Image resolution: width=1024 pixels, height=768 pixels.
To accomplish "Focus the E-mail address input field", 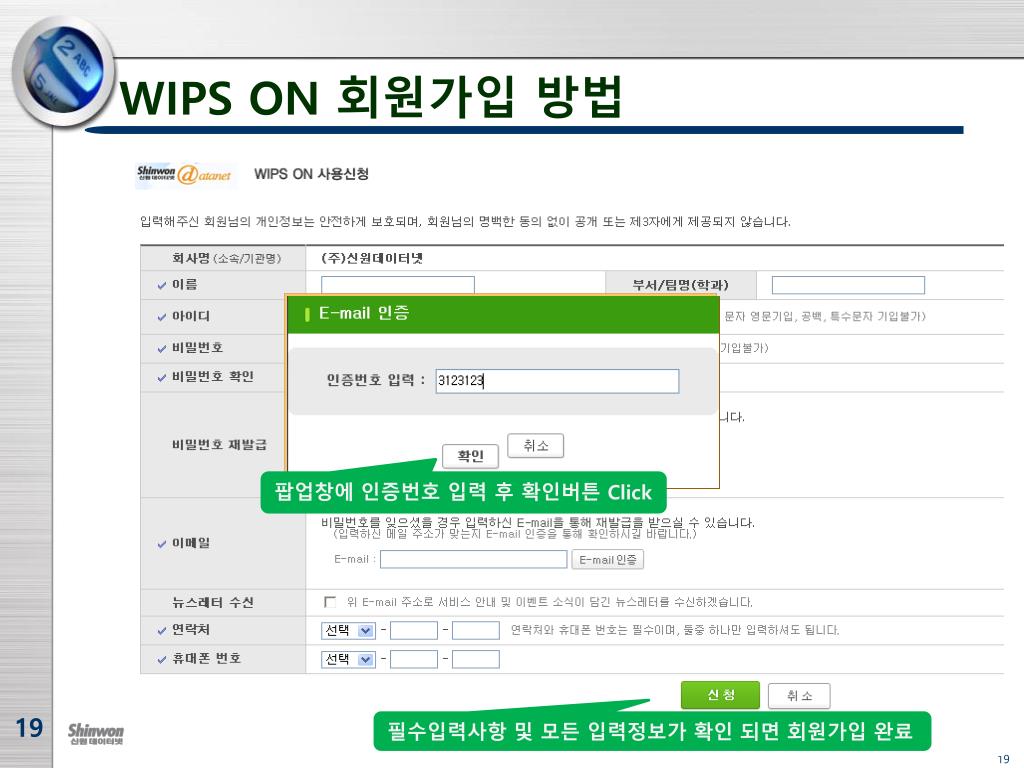I will tap(473, 560).
